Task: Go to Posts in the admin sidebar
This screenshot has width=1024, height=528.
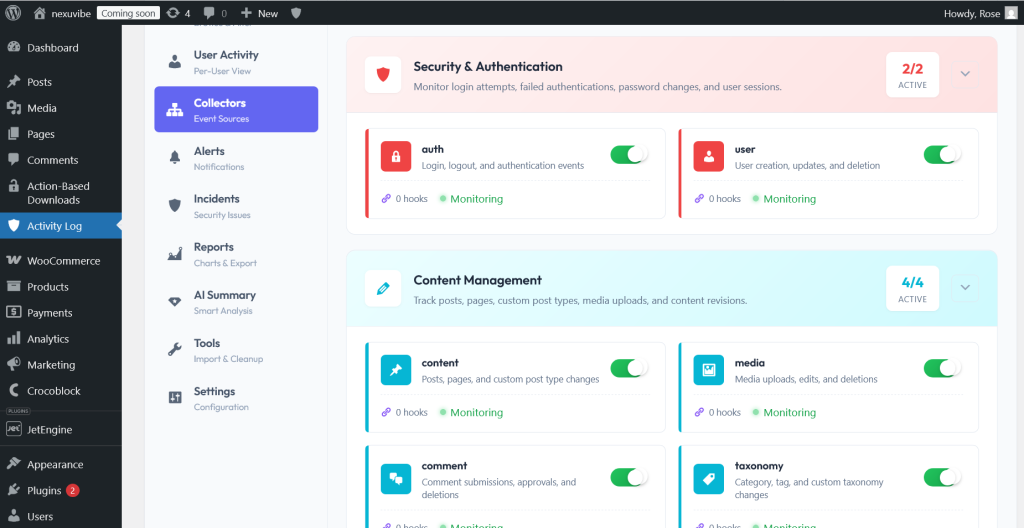Action: [61, 82]
